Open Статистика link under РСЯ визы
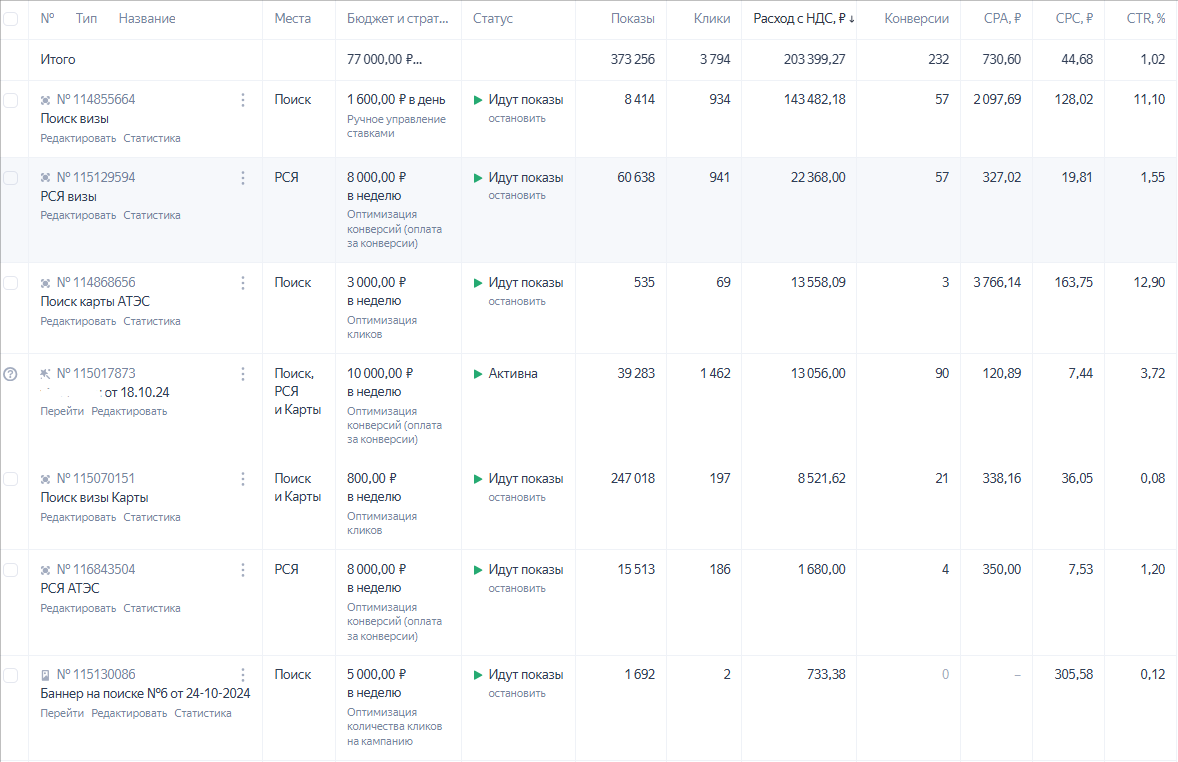 (152, 216)
